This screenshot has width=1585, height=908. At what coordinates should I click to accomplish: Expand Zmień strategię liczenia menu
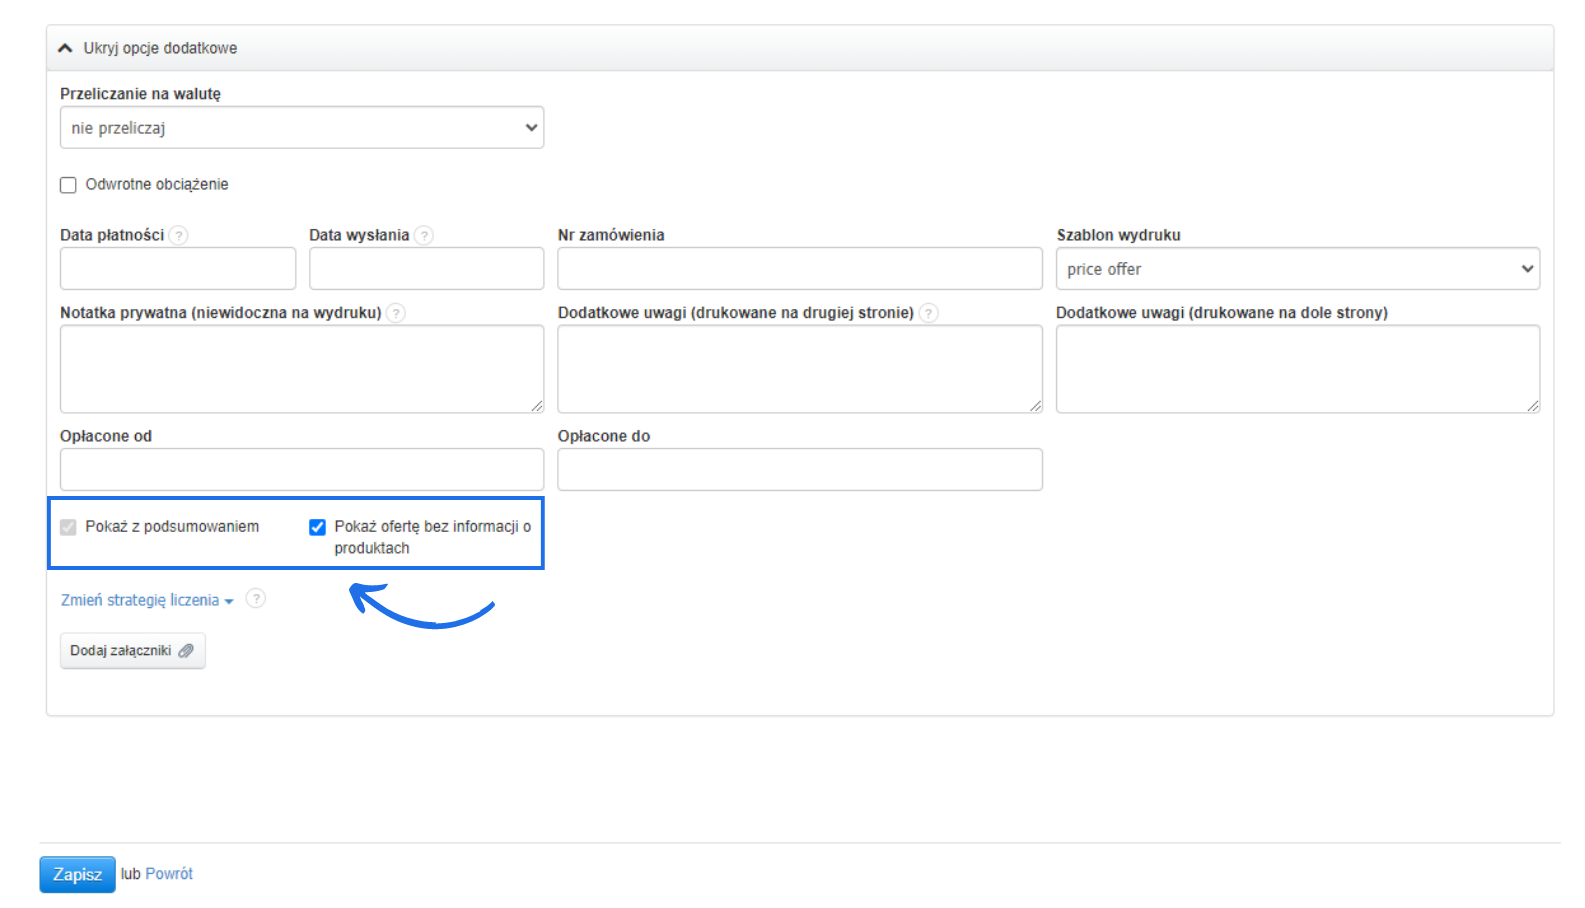[146, 600]
